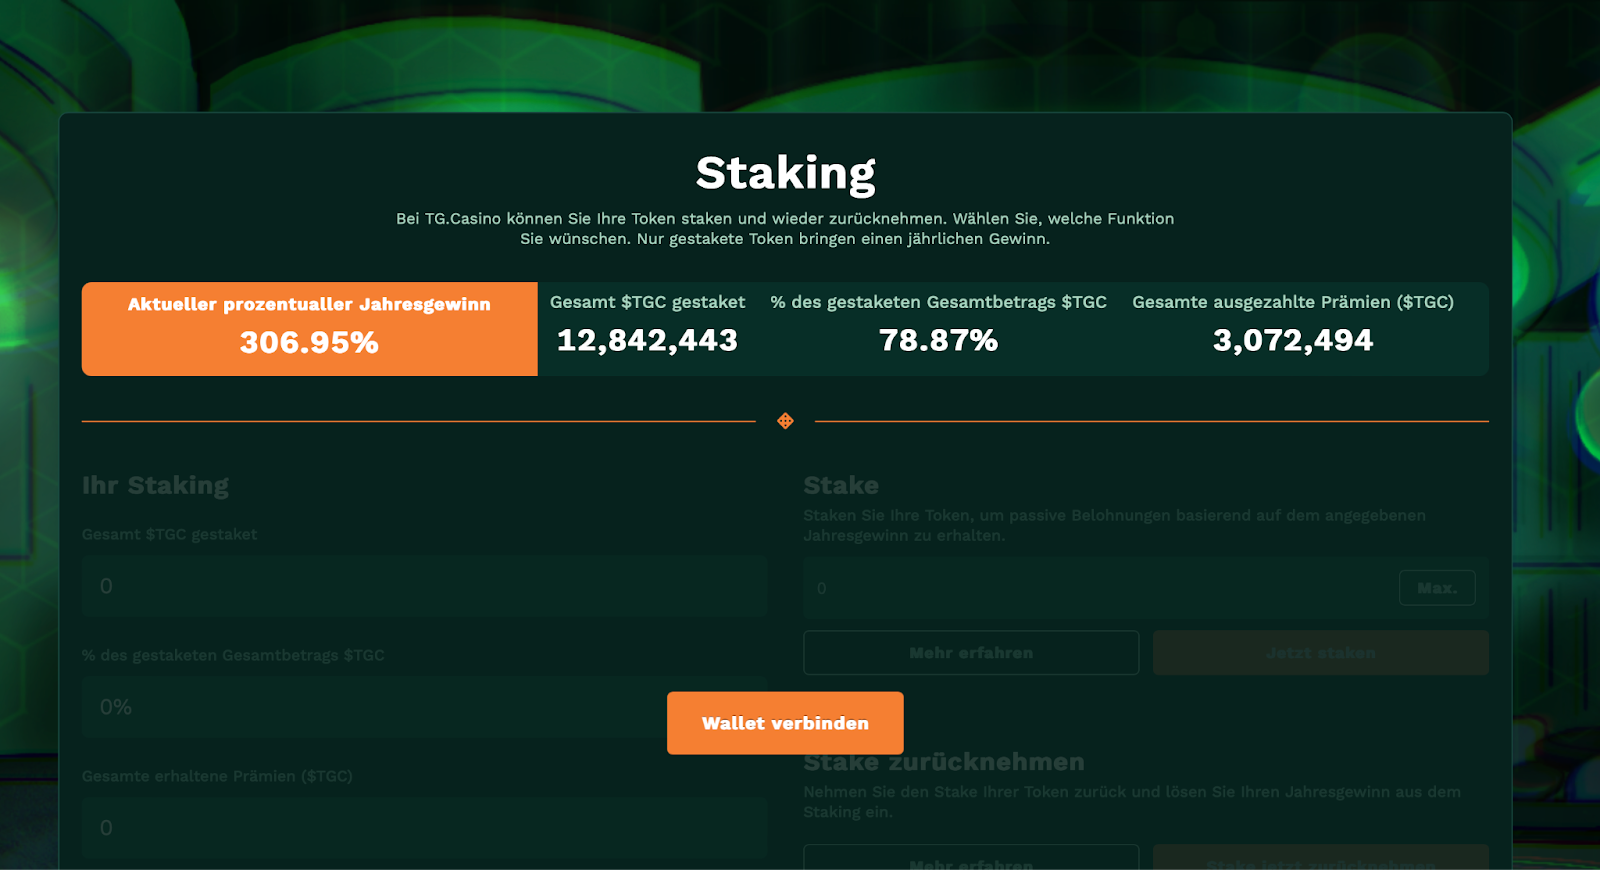Click the Jetzt staken button
The height and width of the screenshot is (870, 1600).
pos(1321,653)
